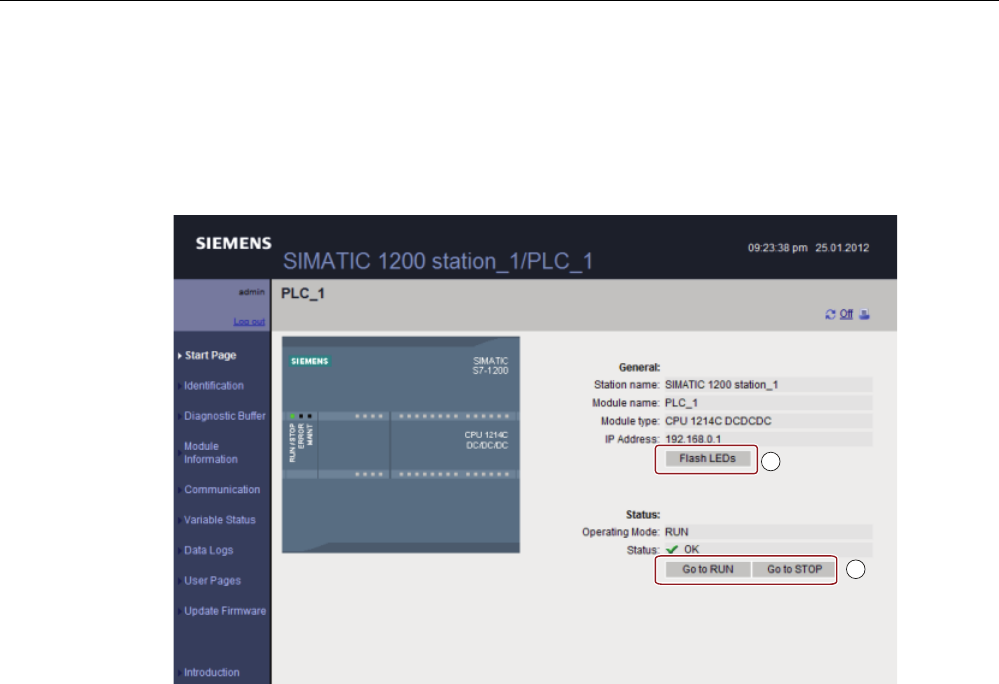
Task: Click the print icon next to Off
Action: click(x=864, y=314)
